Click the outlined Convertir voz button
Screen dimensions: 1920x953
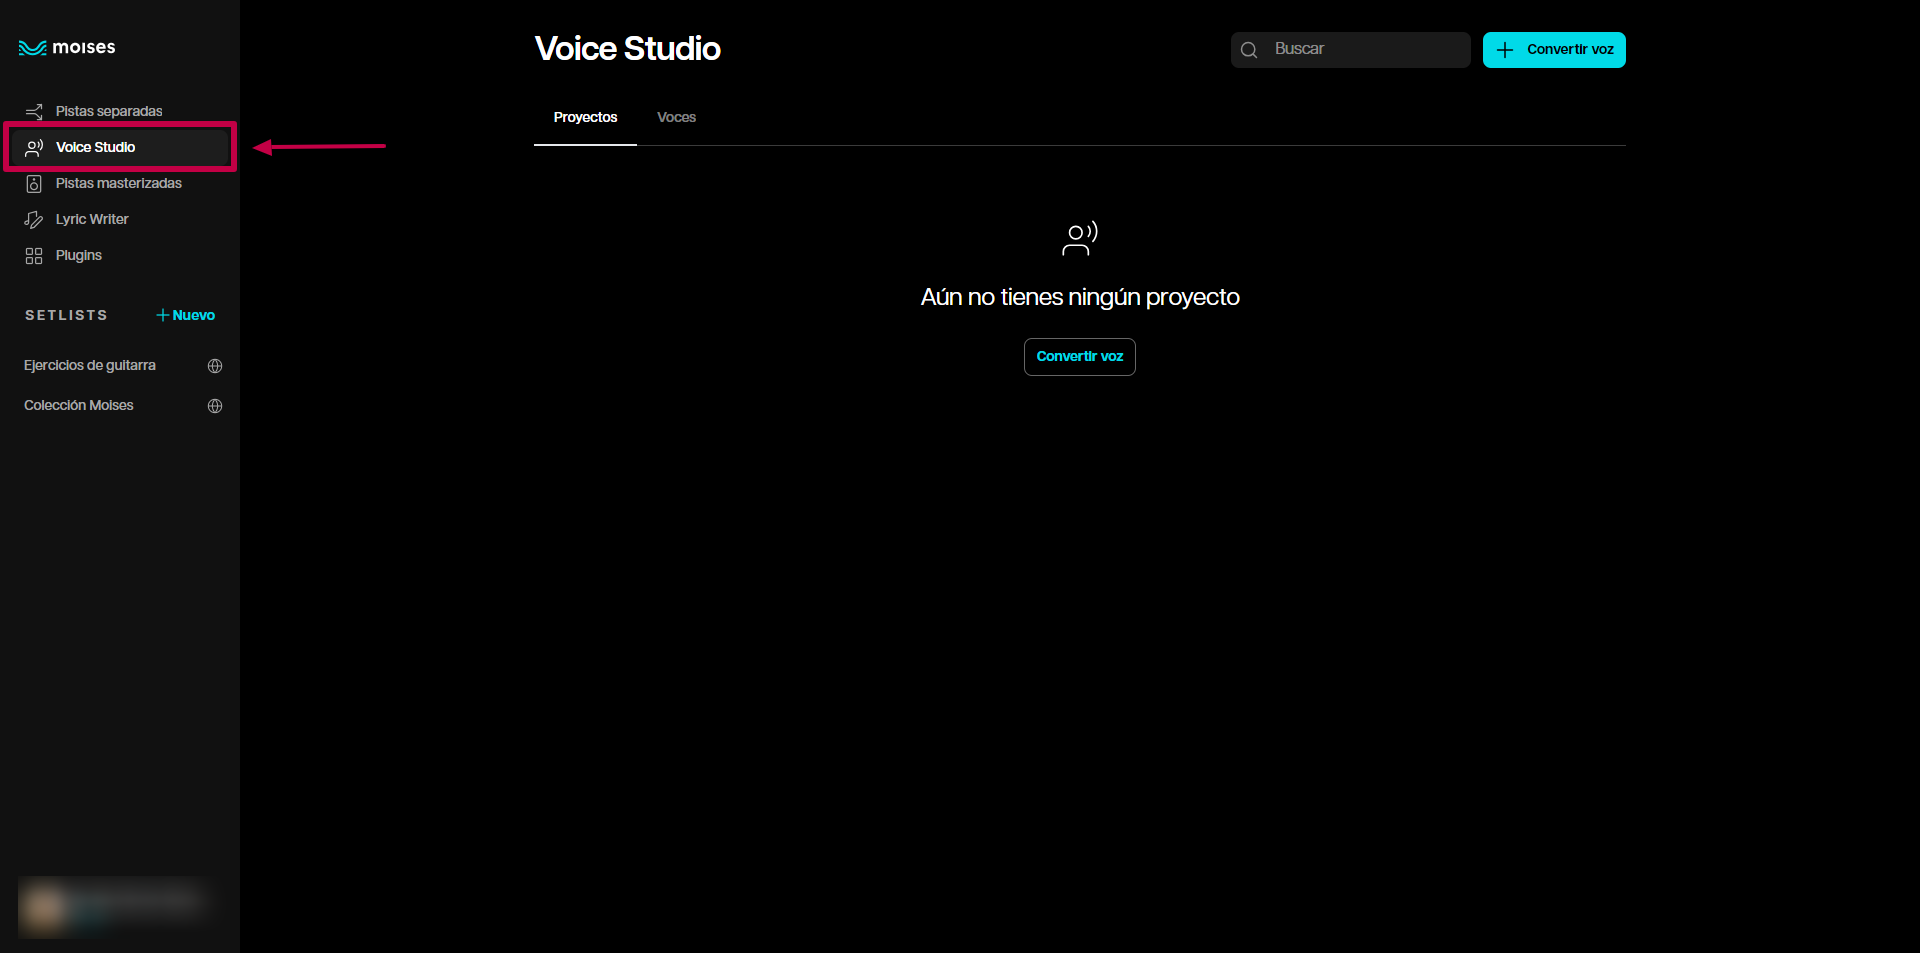(1079, 357)
